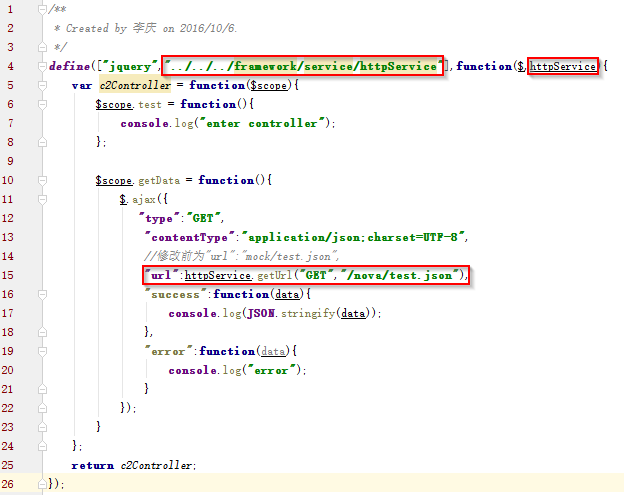624x495 pixels.
Task: Collapse the header comment fold at line 1
Action: click(x=42, y=9)
